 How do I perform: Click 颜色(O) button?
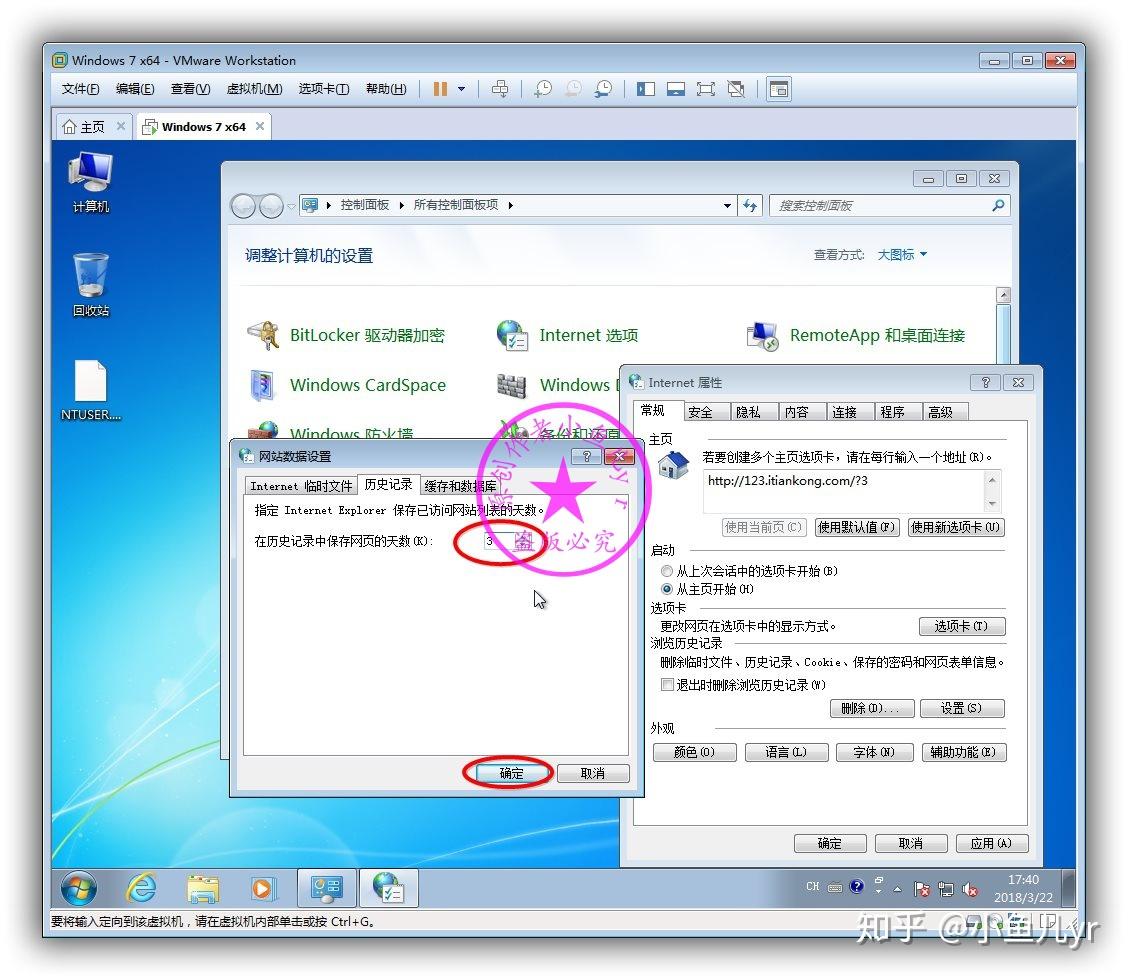[x=694, y=753]
